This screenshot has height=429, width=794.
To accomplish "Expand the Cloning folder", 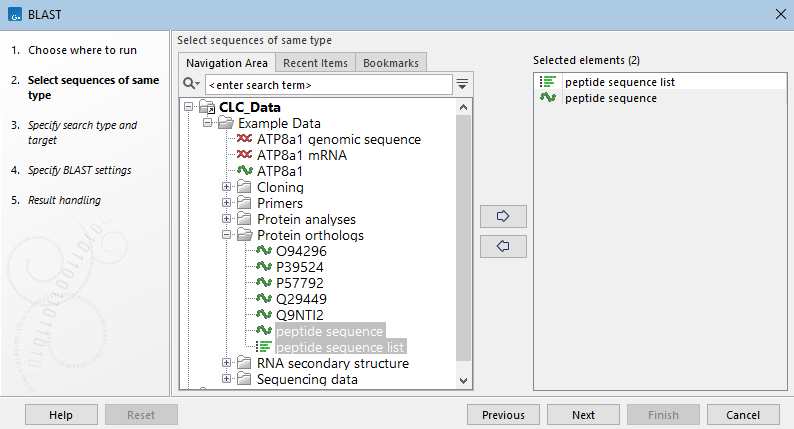I will click(x=227, y=187).
